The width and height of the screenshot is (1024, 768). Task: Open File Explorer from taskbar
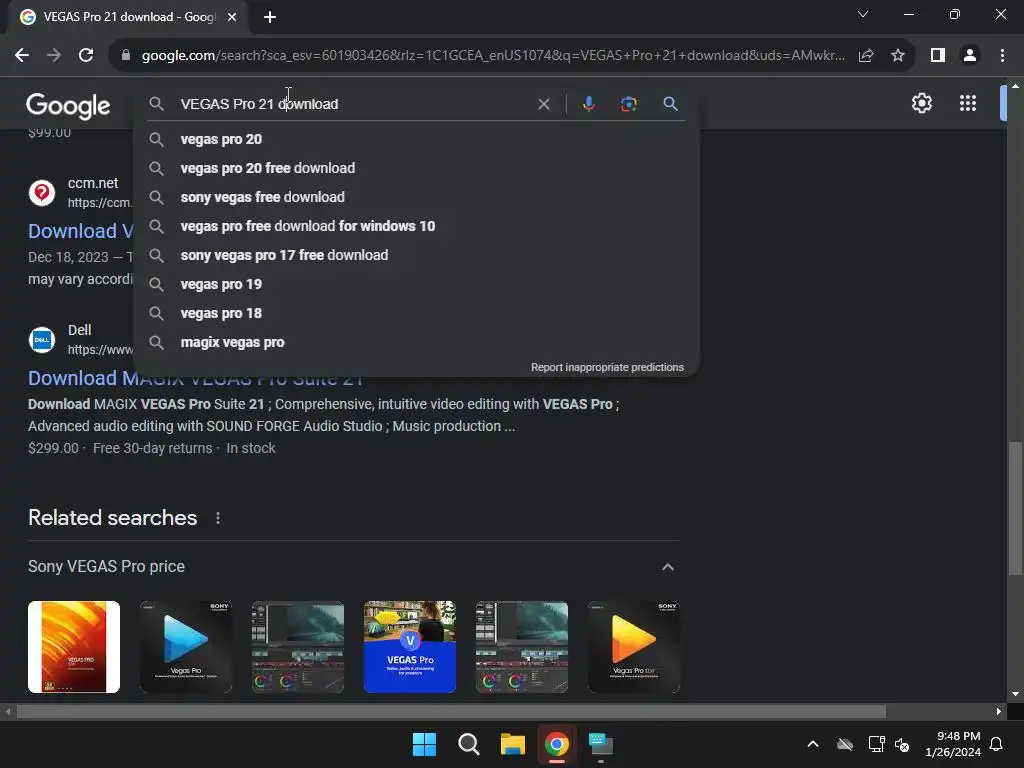point(513,744)
